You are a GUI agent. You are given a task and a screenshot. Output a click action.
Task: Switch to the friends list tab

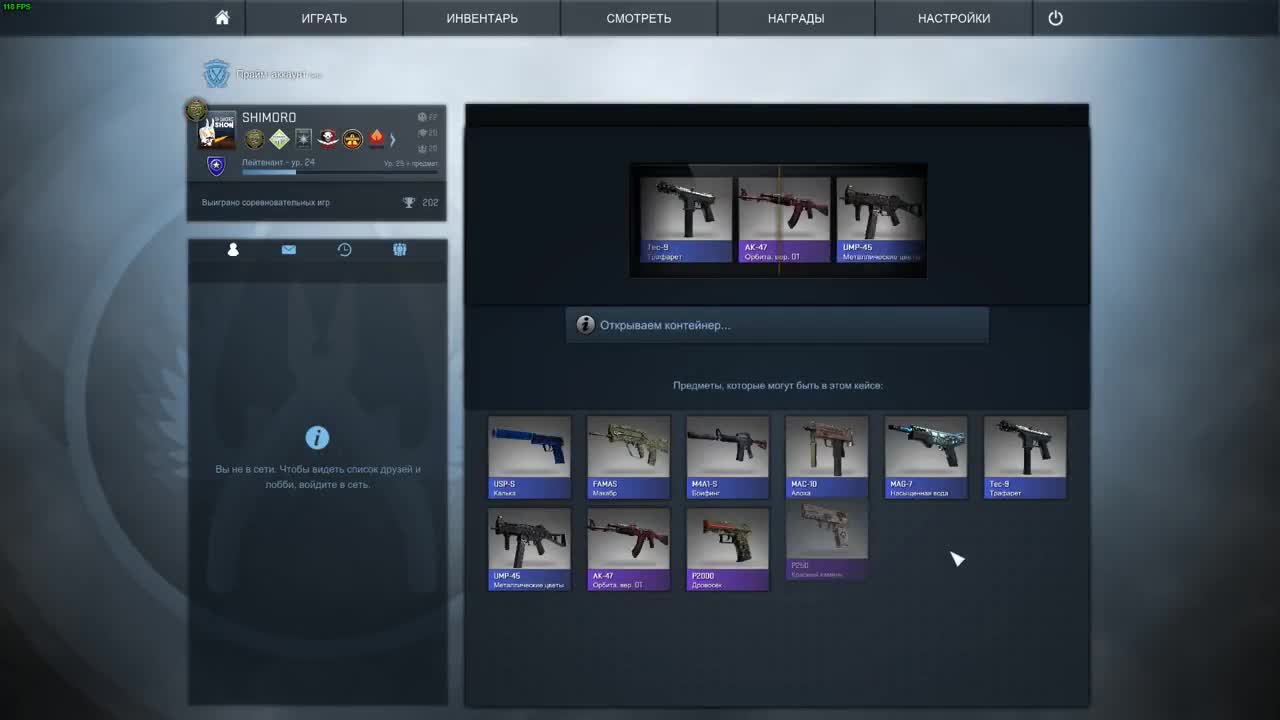tap(233, 249)
